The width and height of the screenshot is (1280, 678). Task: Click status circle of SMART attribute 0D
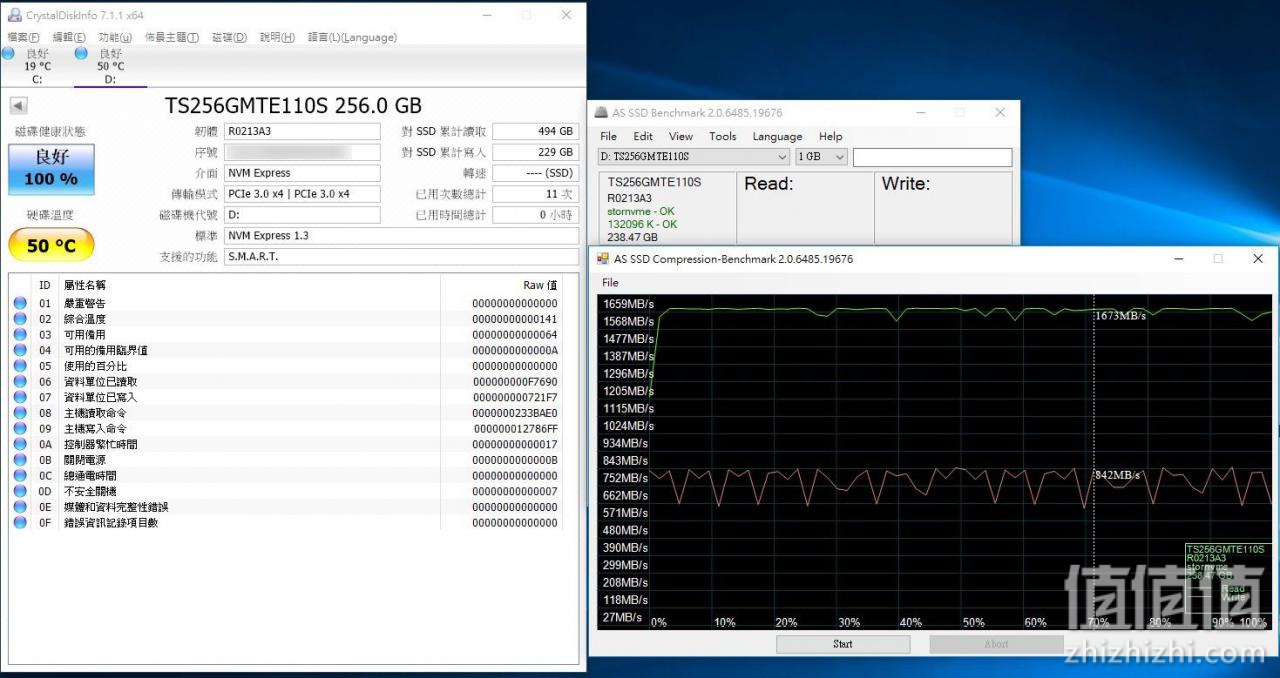coord(20,491)
